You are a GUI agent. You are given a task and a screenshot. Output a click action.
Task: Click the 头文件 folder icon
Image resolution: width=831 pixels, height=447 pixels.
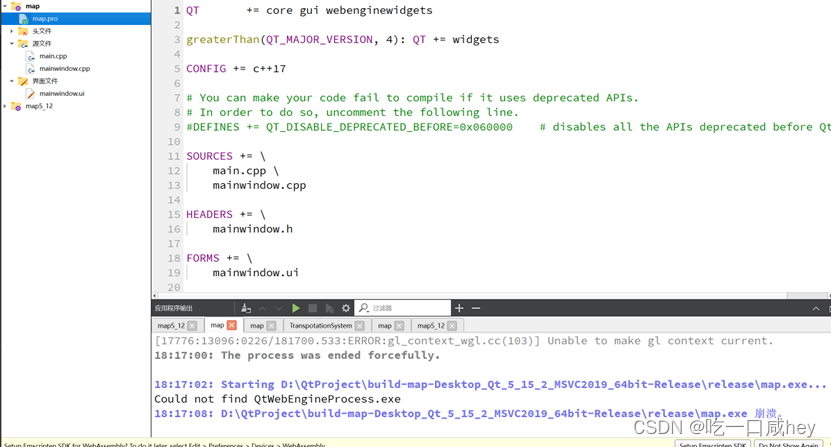[23, 31]
